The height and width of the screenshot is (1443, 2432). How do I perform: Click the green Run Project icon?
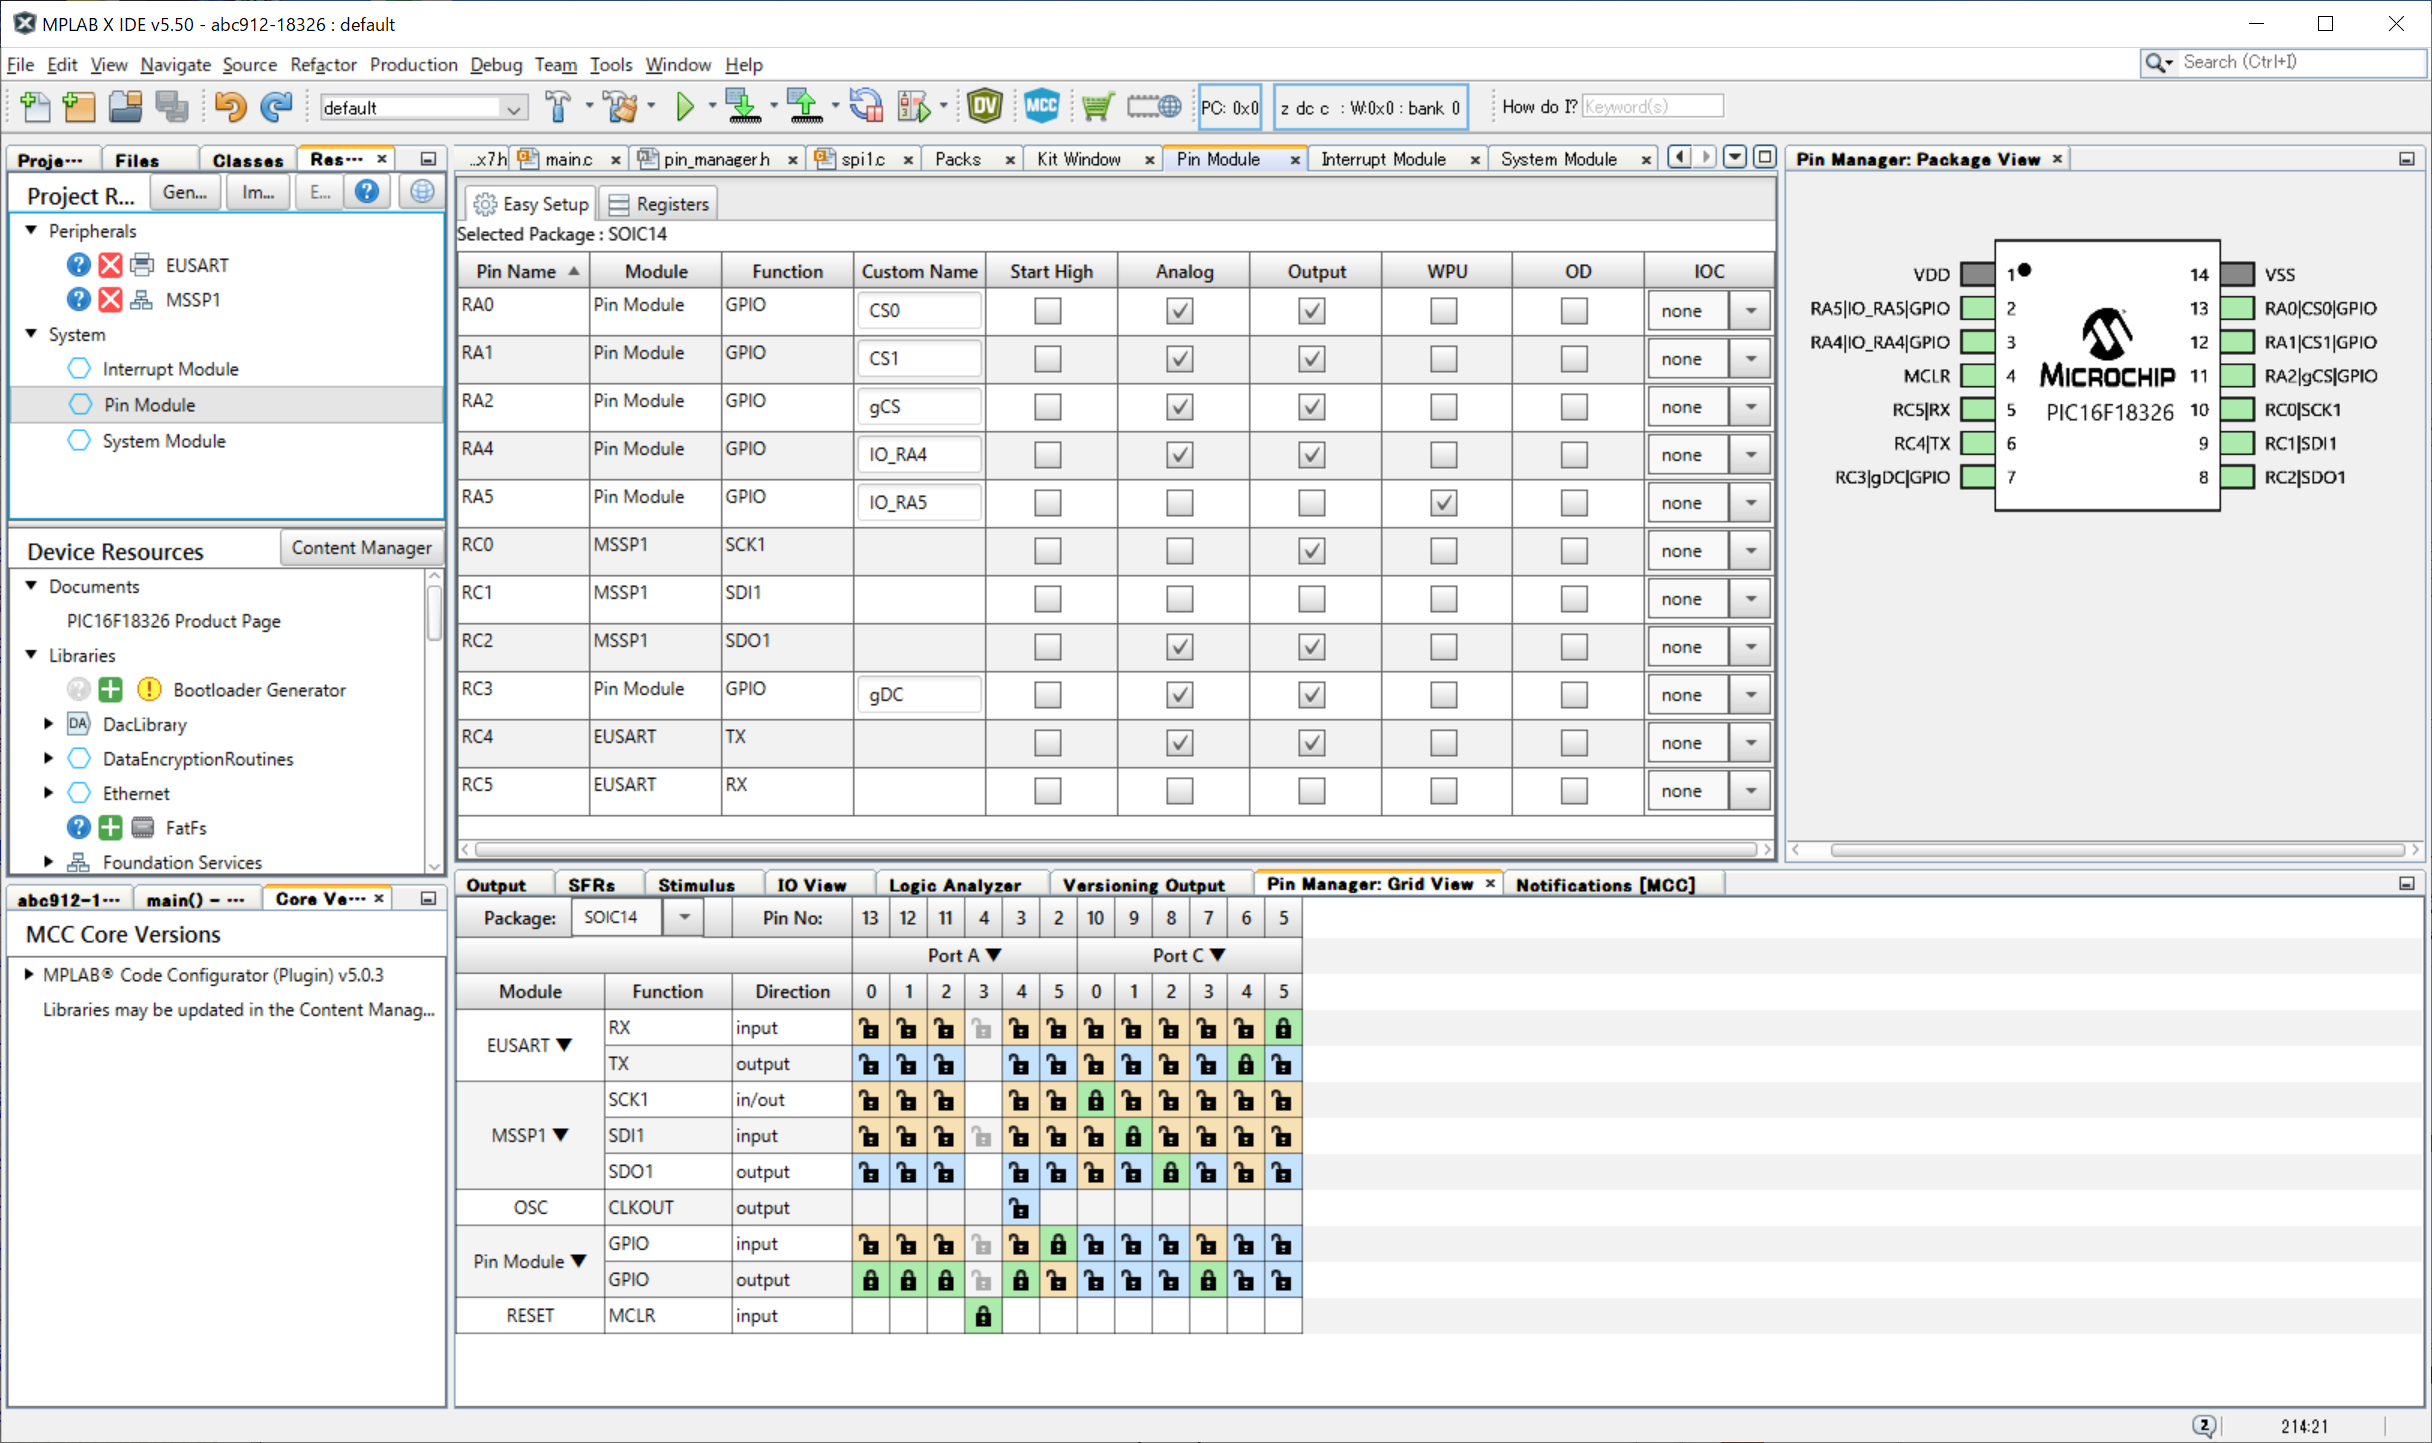[685, 106]
